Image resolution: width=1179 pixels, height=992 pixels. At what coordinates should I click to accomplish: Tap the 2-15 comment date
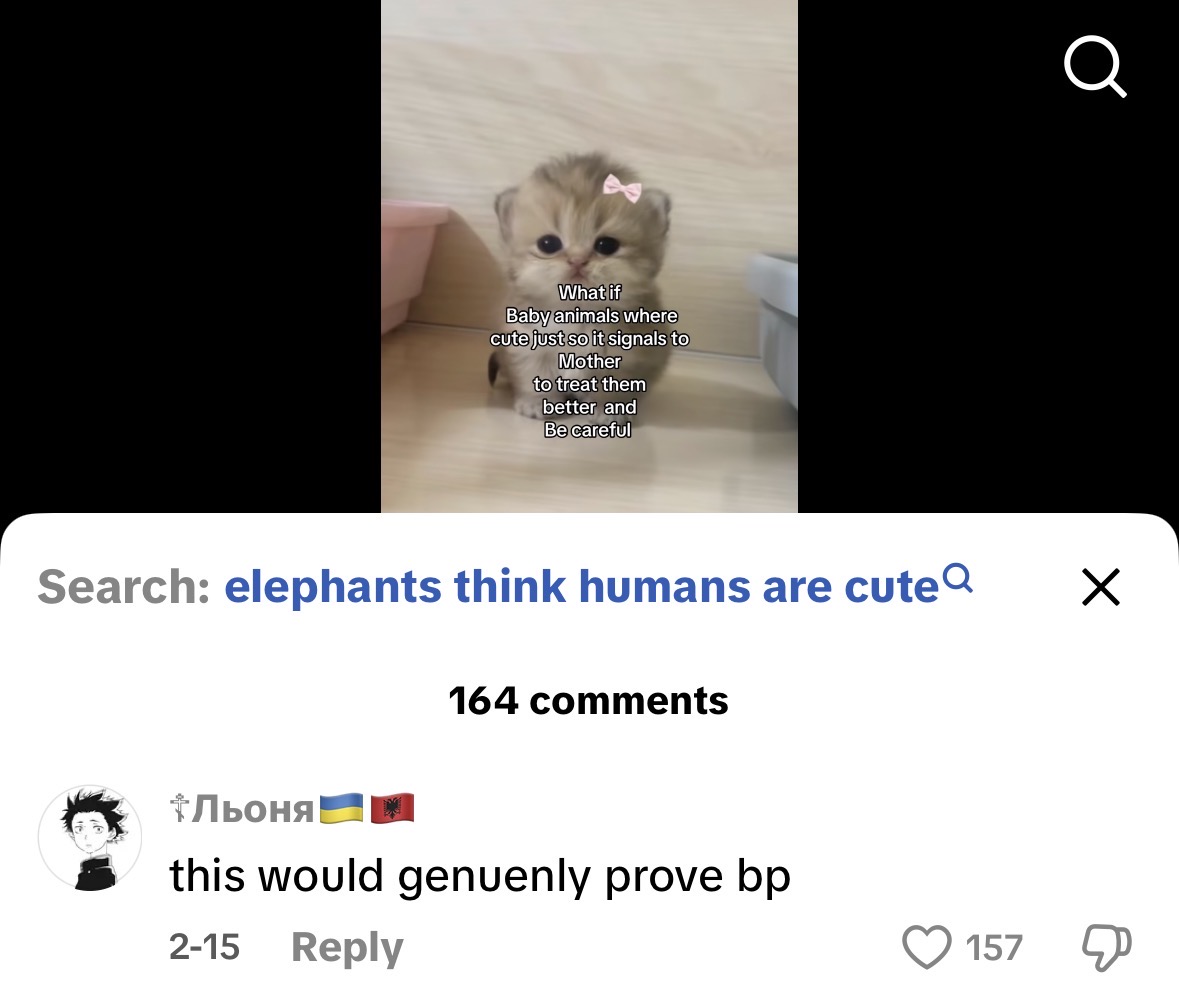click(x=204, y=946)
